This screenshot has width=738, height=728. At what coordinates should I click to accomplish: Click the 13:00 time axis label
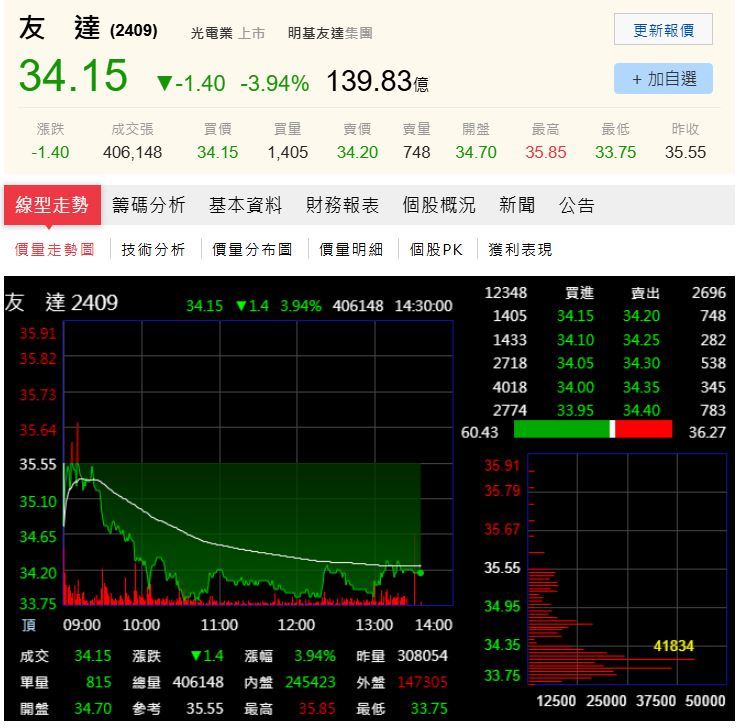[x=374, y=625]
